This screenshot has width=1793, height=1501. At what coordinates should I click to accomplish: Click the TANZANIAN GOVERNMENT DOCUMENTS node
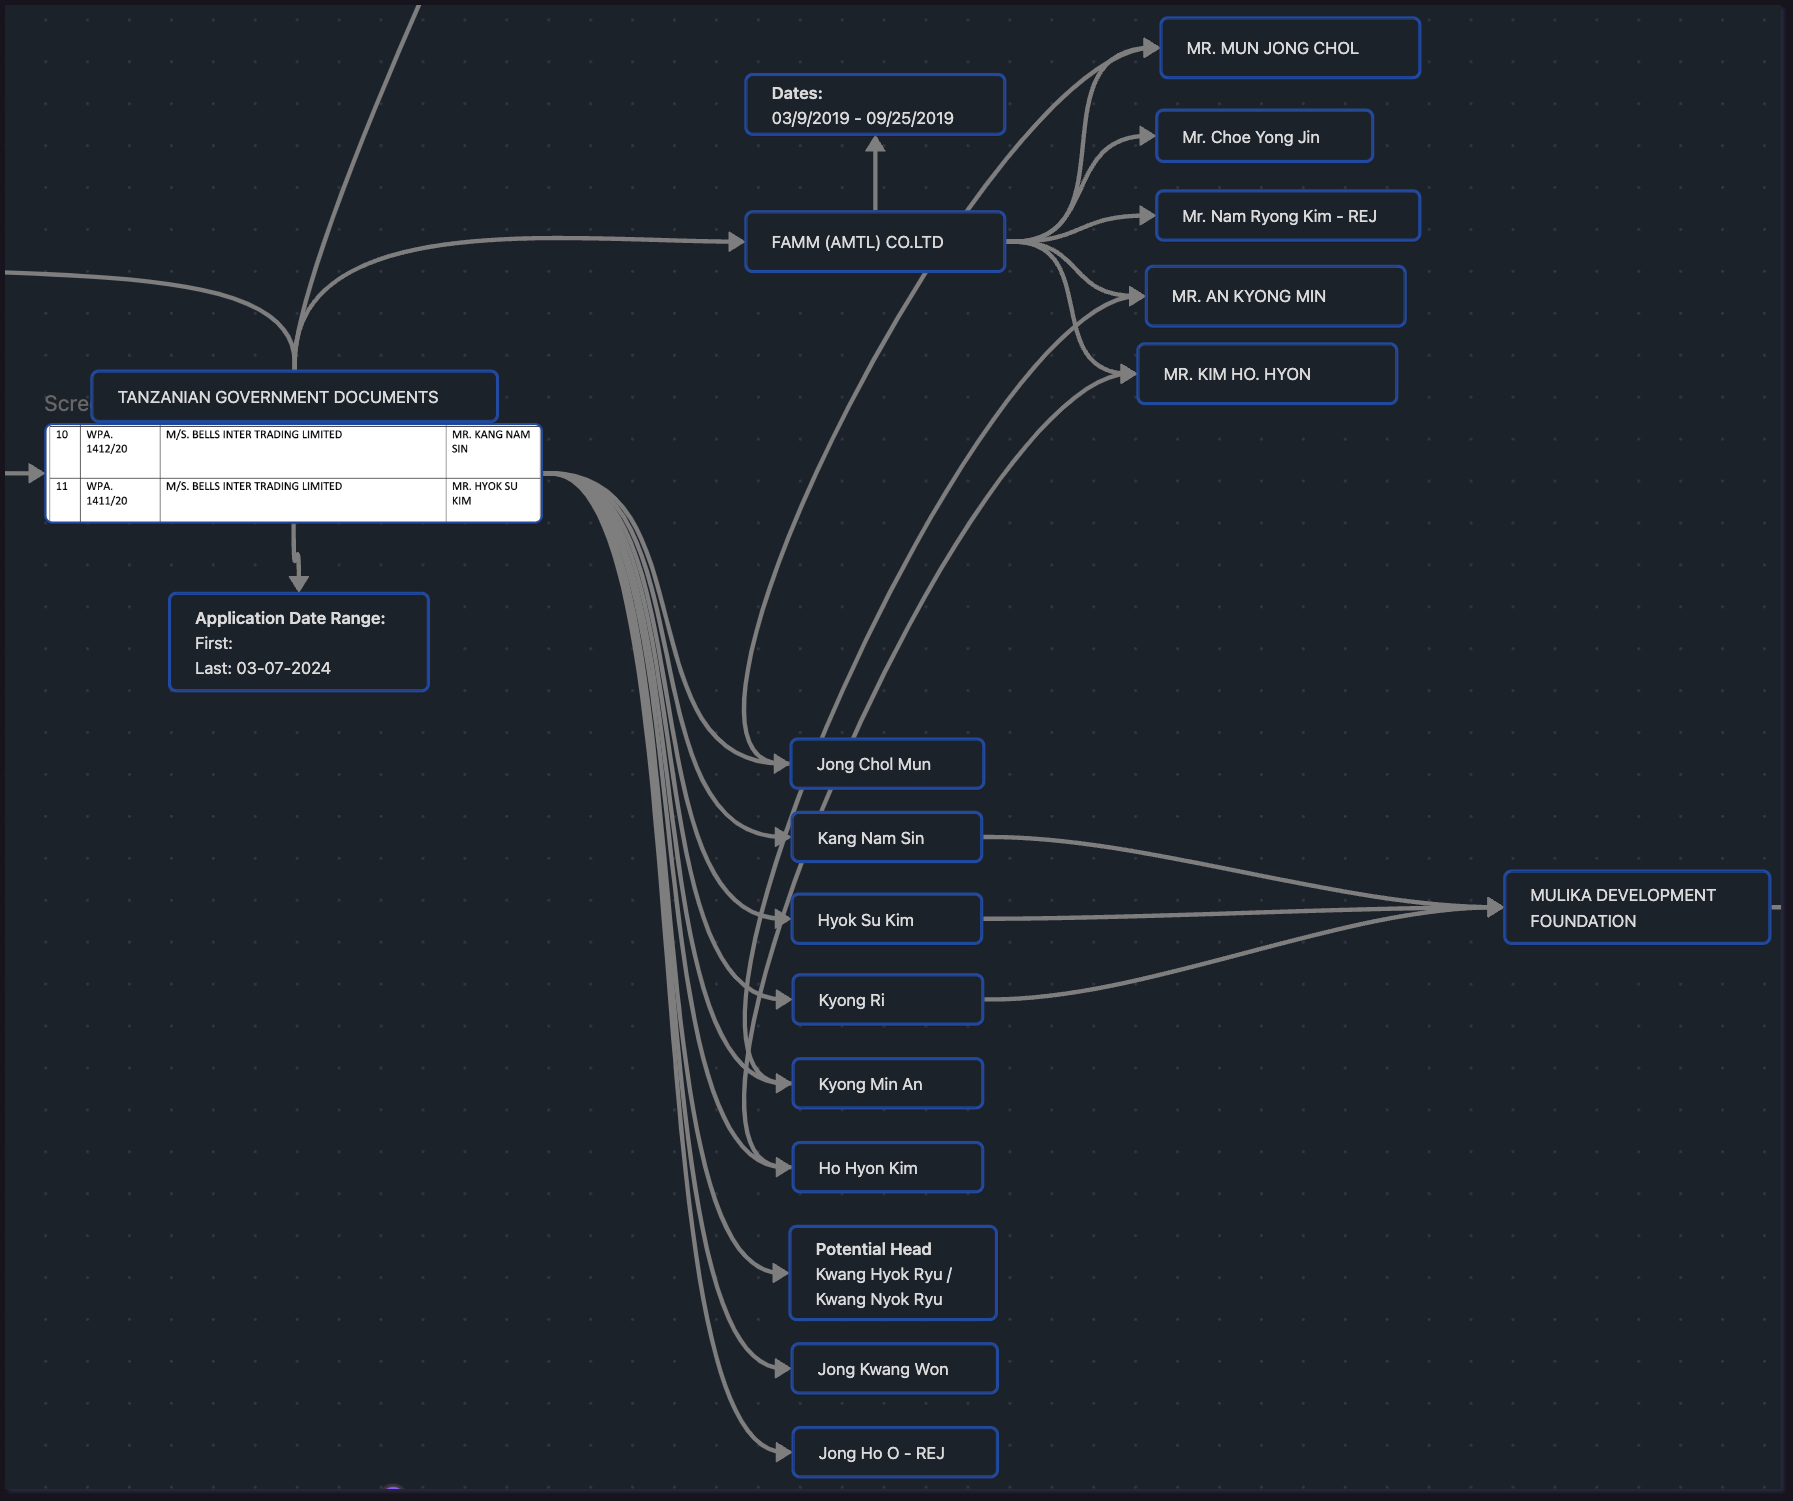pyautogui.click(x=294, y=397)
